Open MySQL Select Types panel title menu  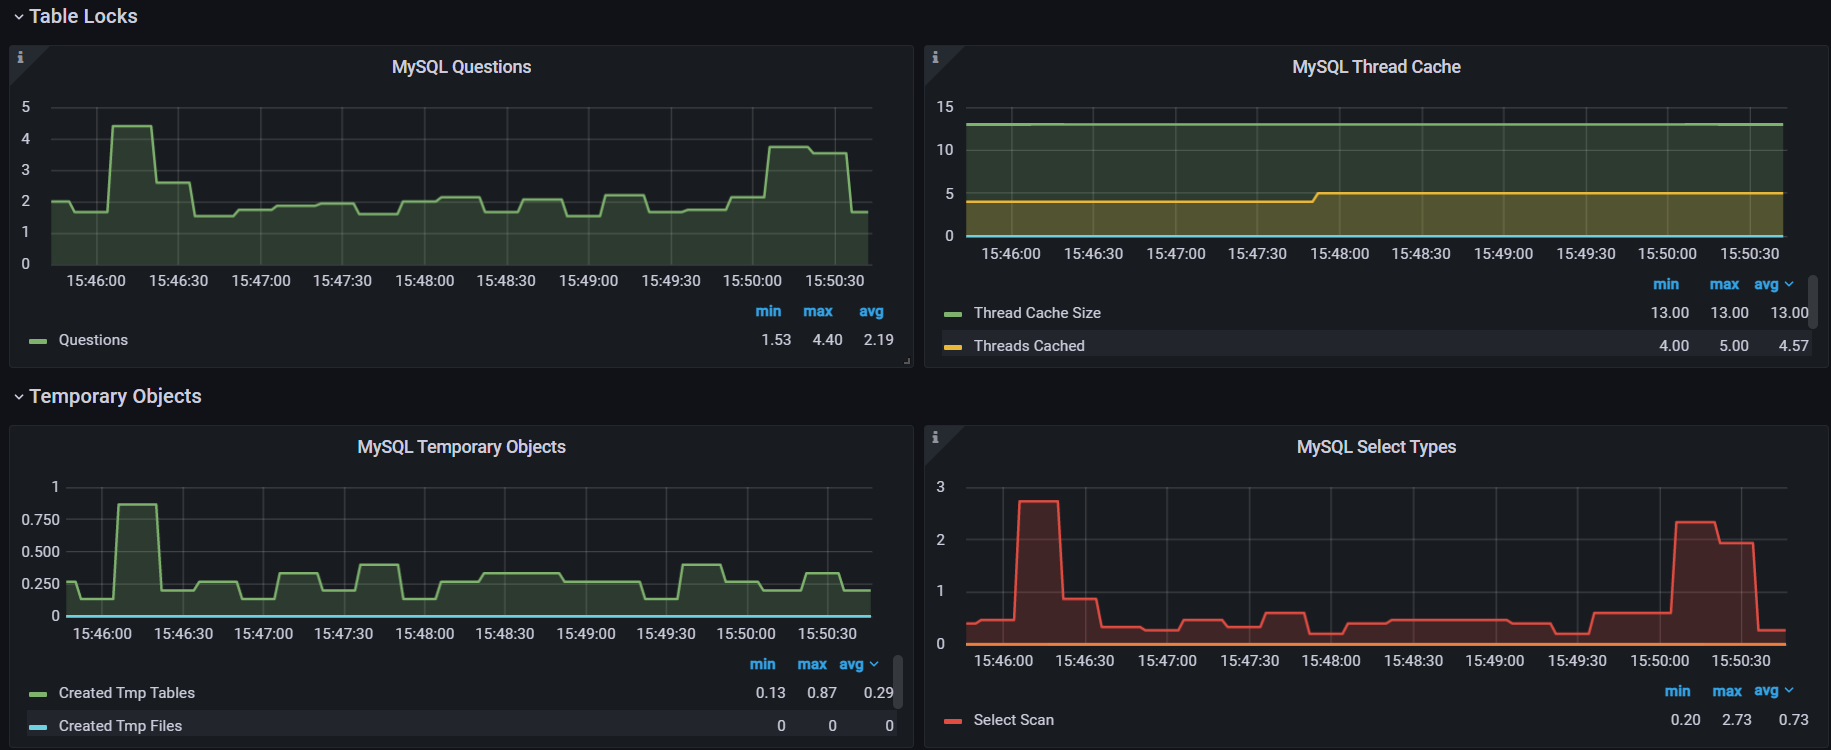pyautogui.click(x=1376, y=447)
